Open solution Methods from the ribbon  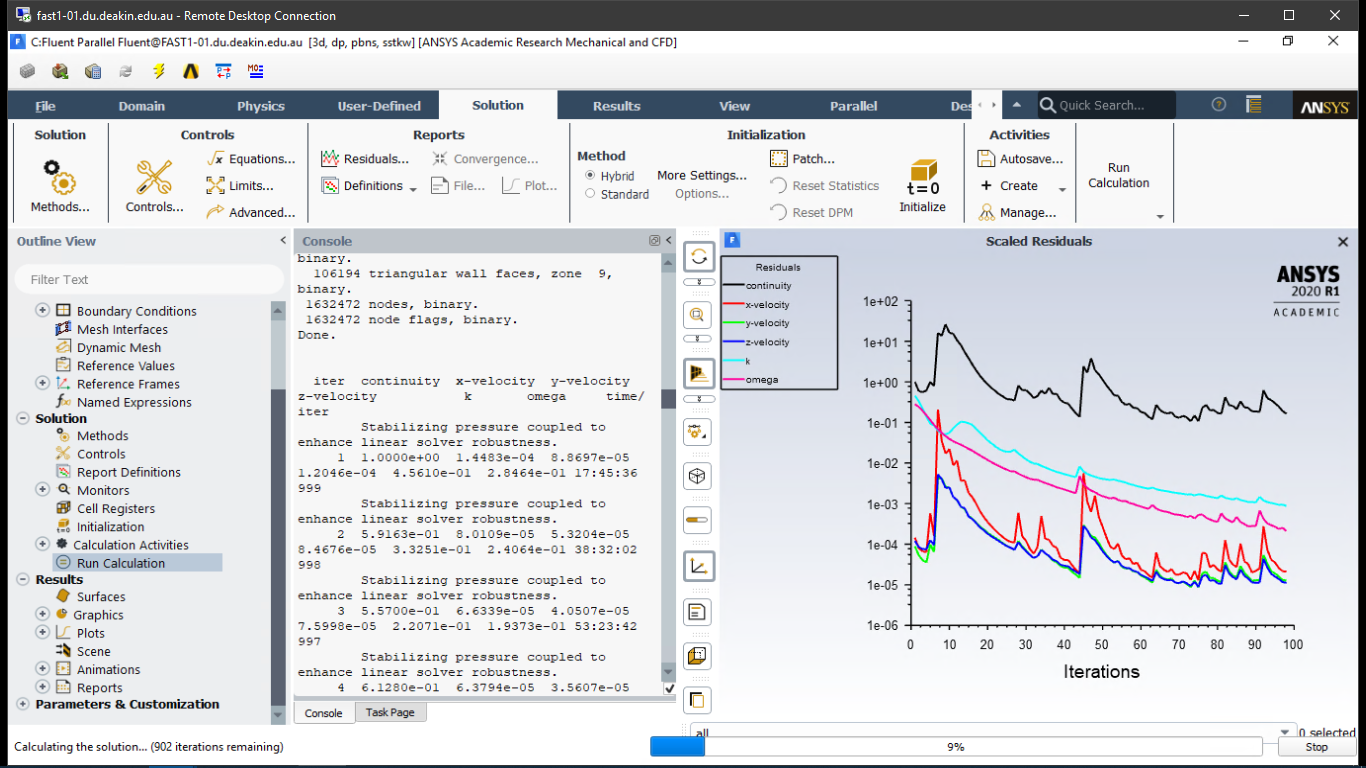click(60, 187)
